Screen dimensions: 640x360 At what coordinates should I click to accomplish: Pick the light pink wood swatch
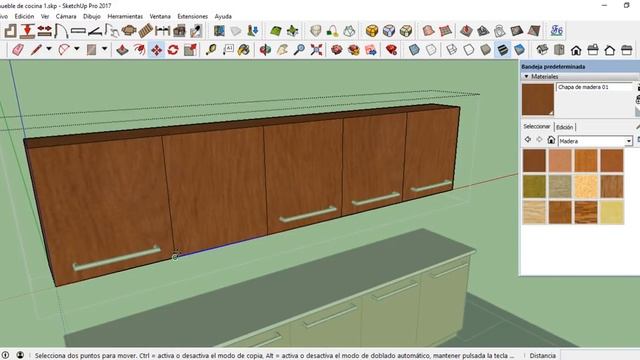[560, 160]
